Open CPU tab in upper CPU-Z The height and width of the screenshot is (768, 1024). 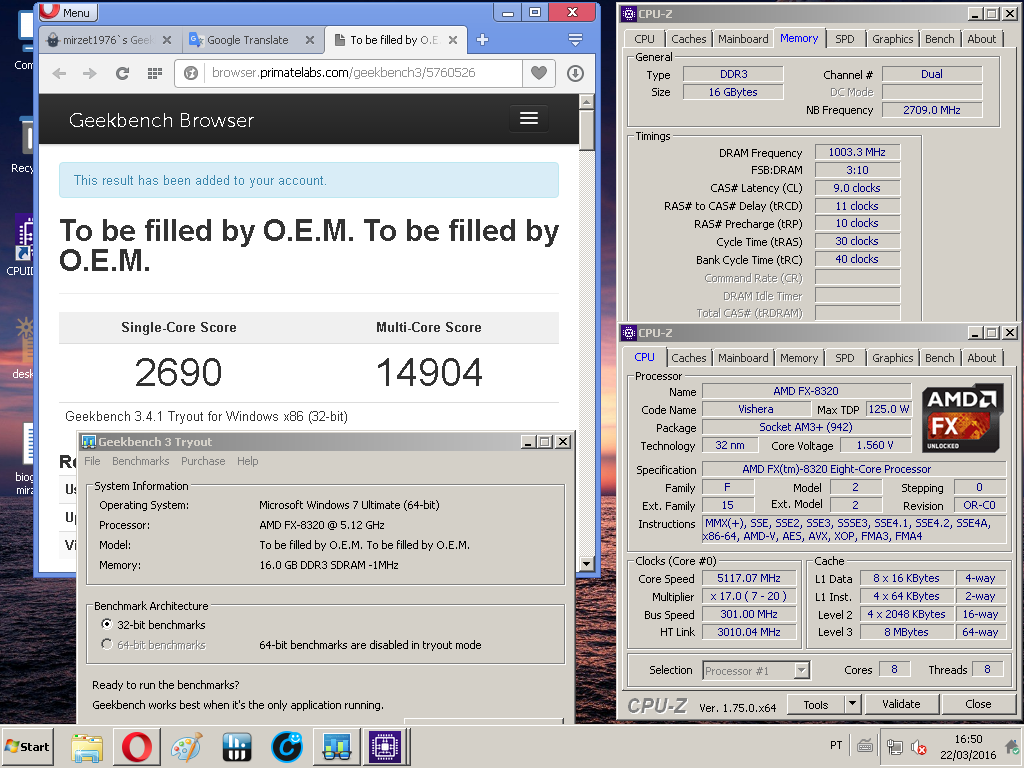pyautogui.click(x=644, y=39)
